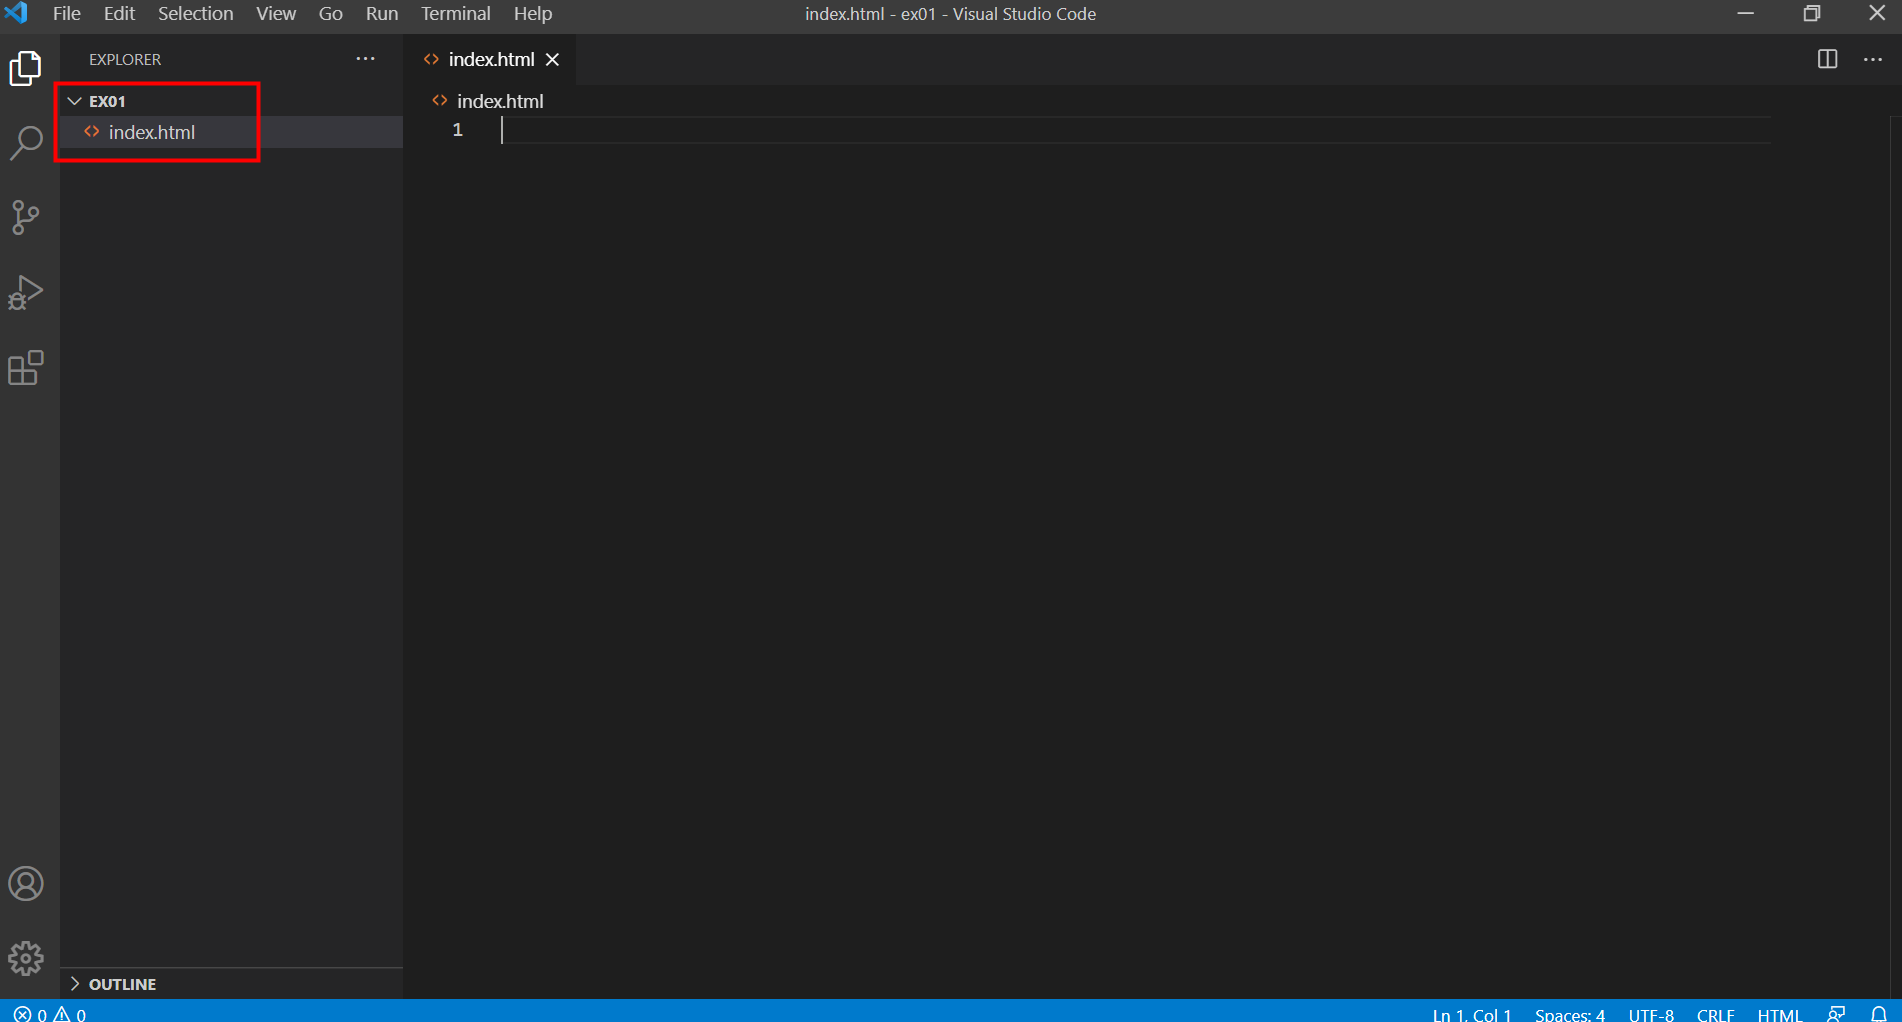Open the Run menu
Screen dimensions: 1902x1022
click(x=382, y=14)
